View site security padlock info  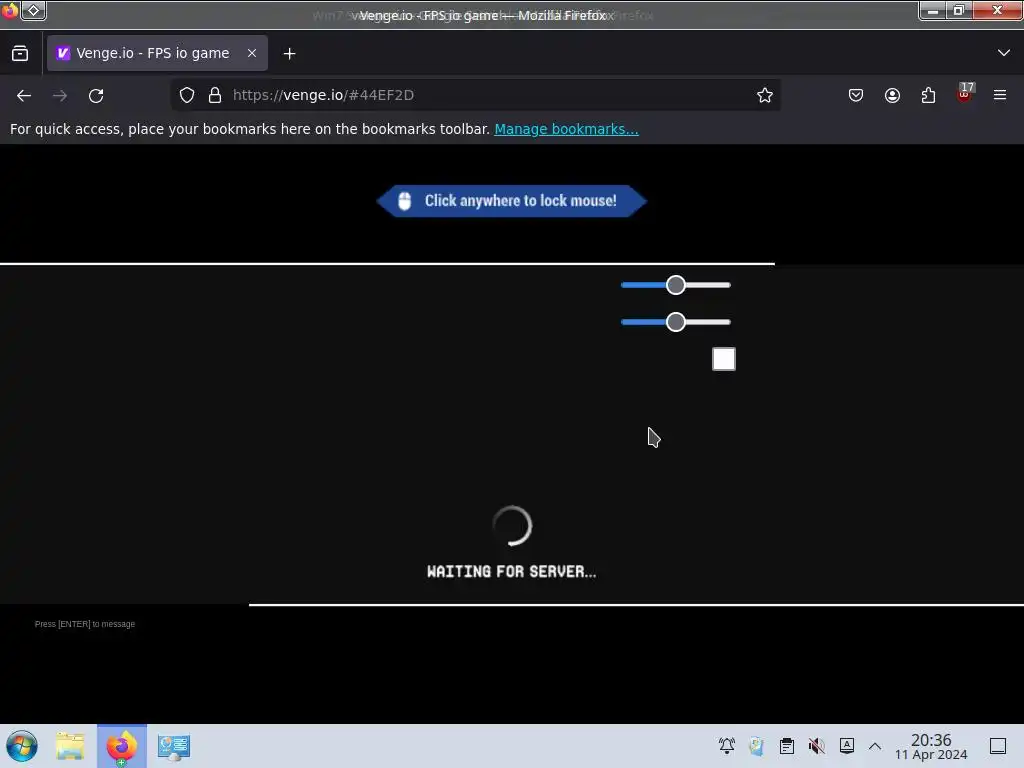coord(215,95)
